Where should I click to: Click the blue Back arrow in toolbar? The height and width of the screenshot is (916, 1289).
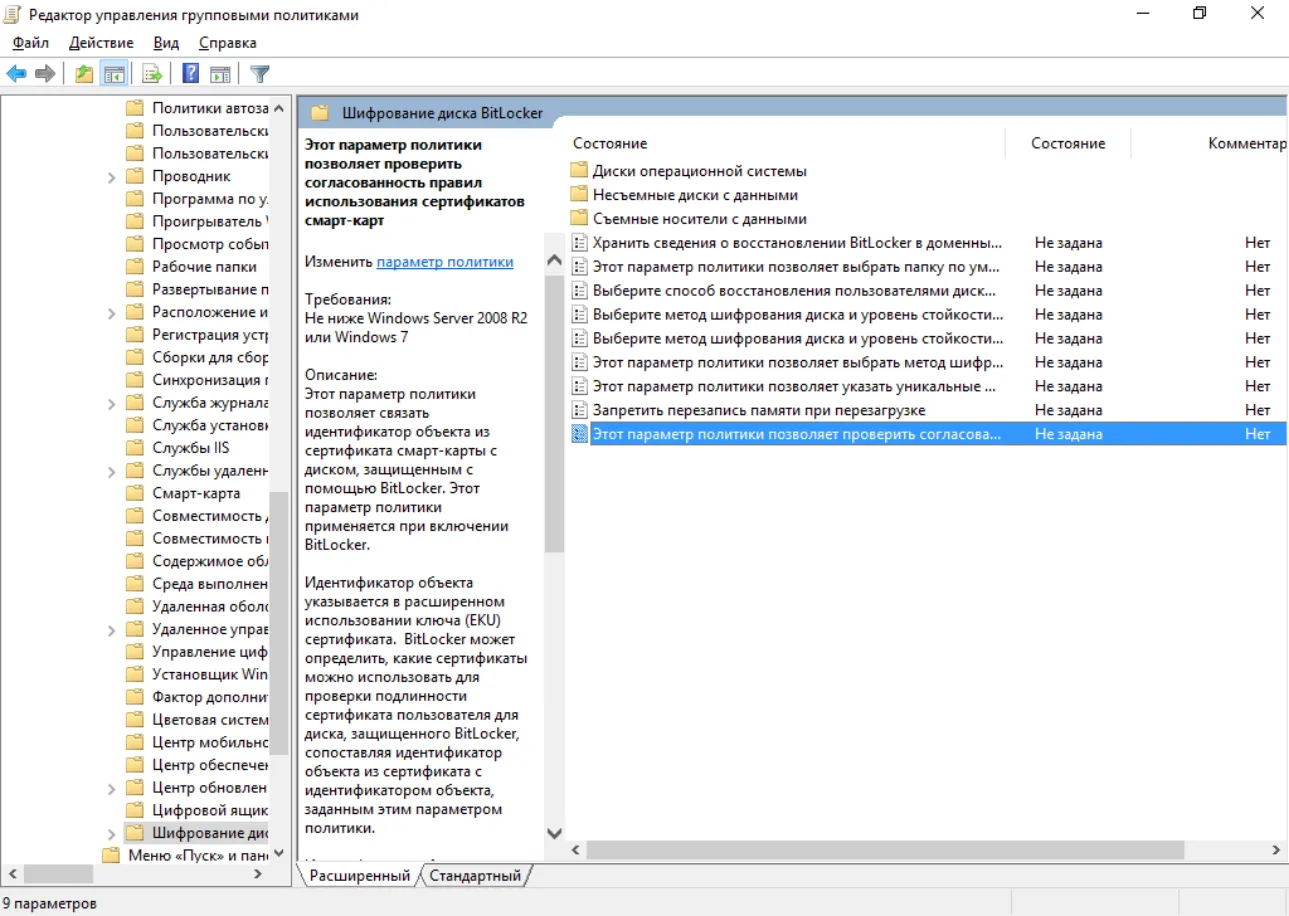[x=16, y=74]
